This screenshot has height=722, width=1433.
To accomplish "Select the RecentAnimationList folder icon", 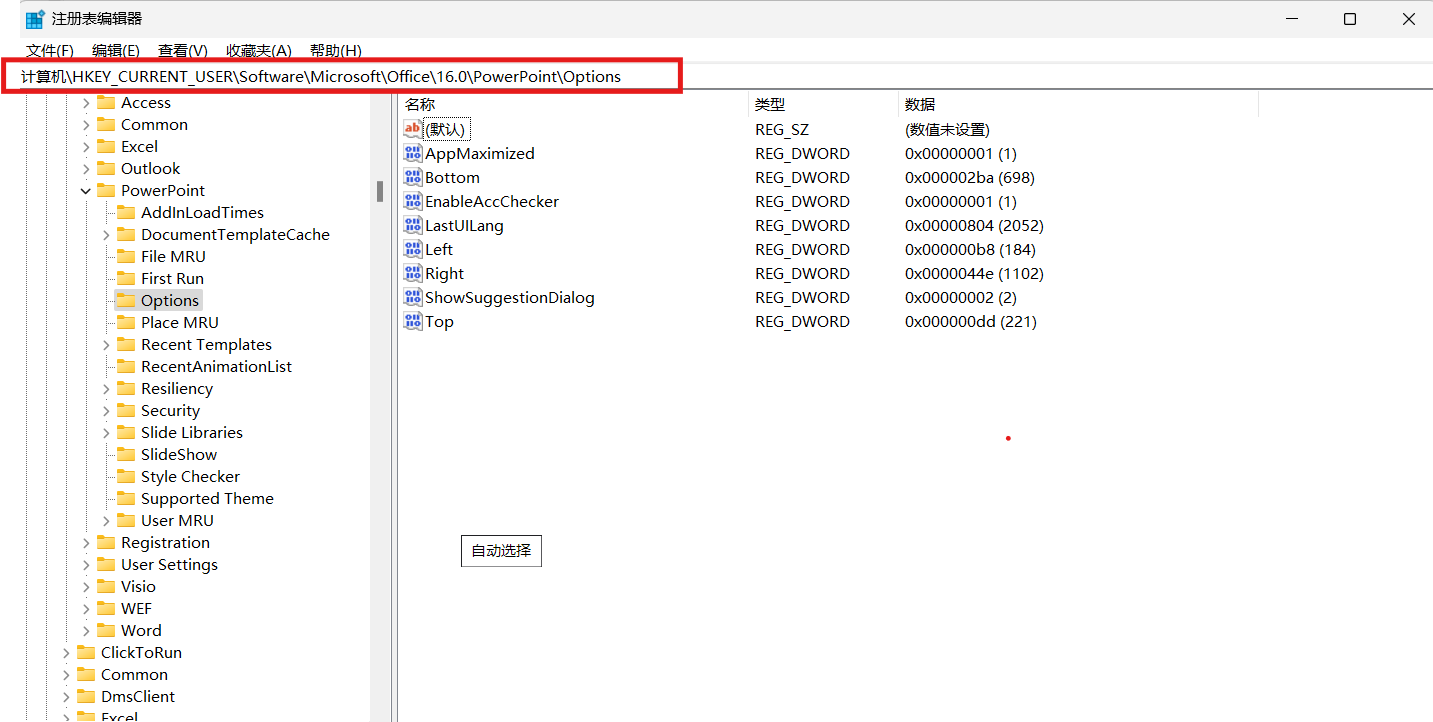I will tap(126, 366).
